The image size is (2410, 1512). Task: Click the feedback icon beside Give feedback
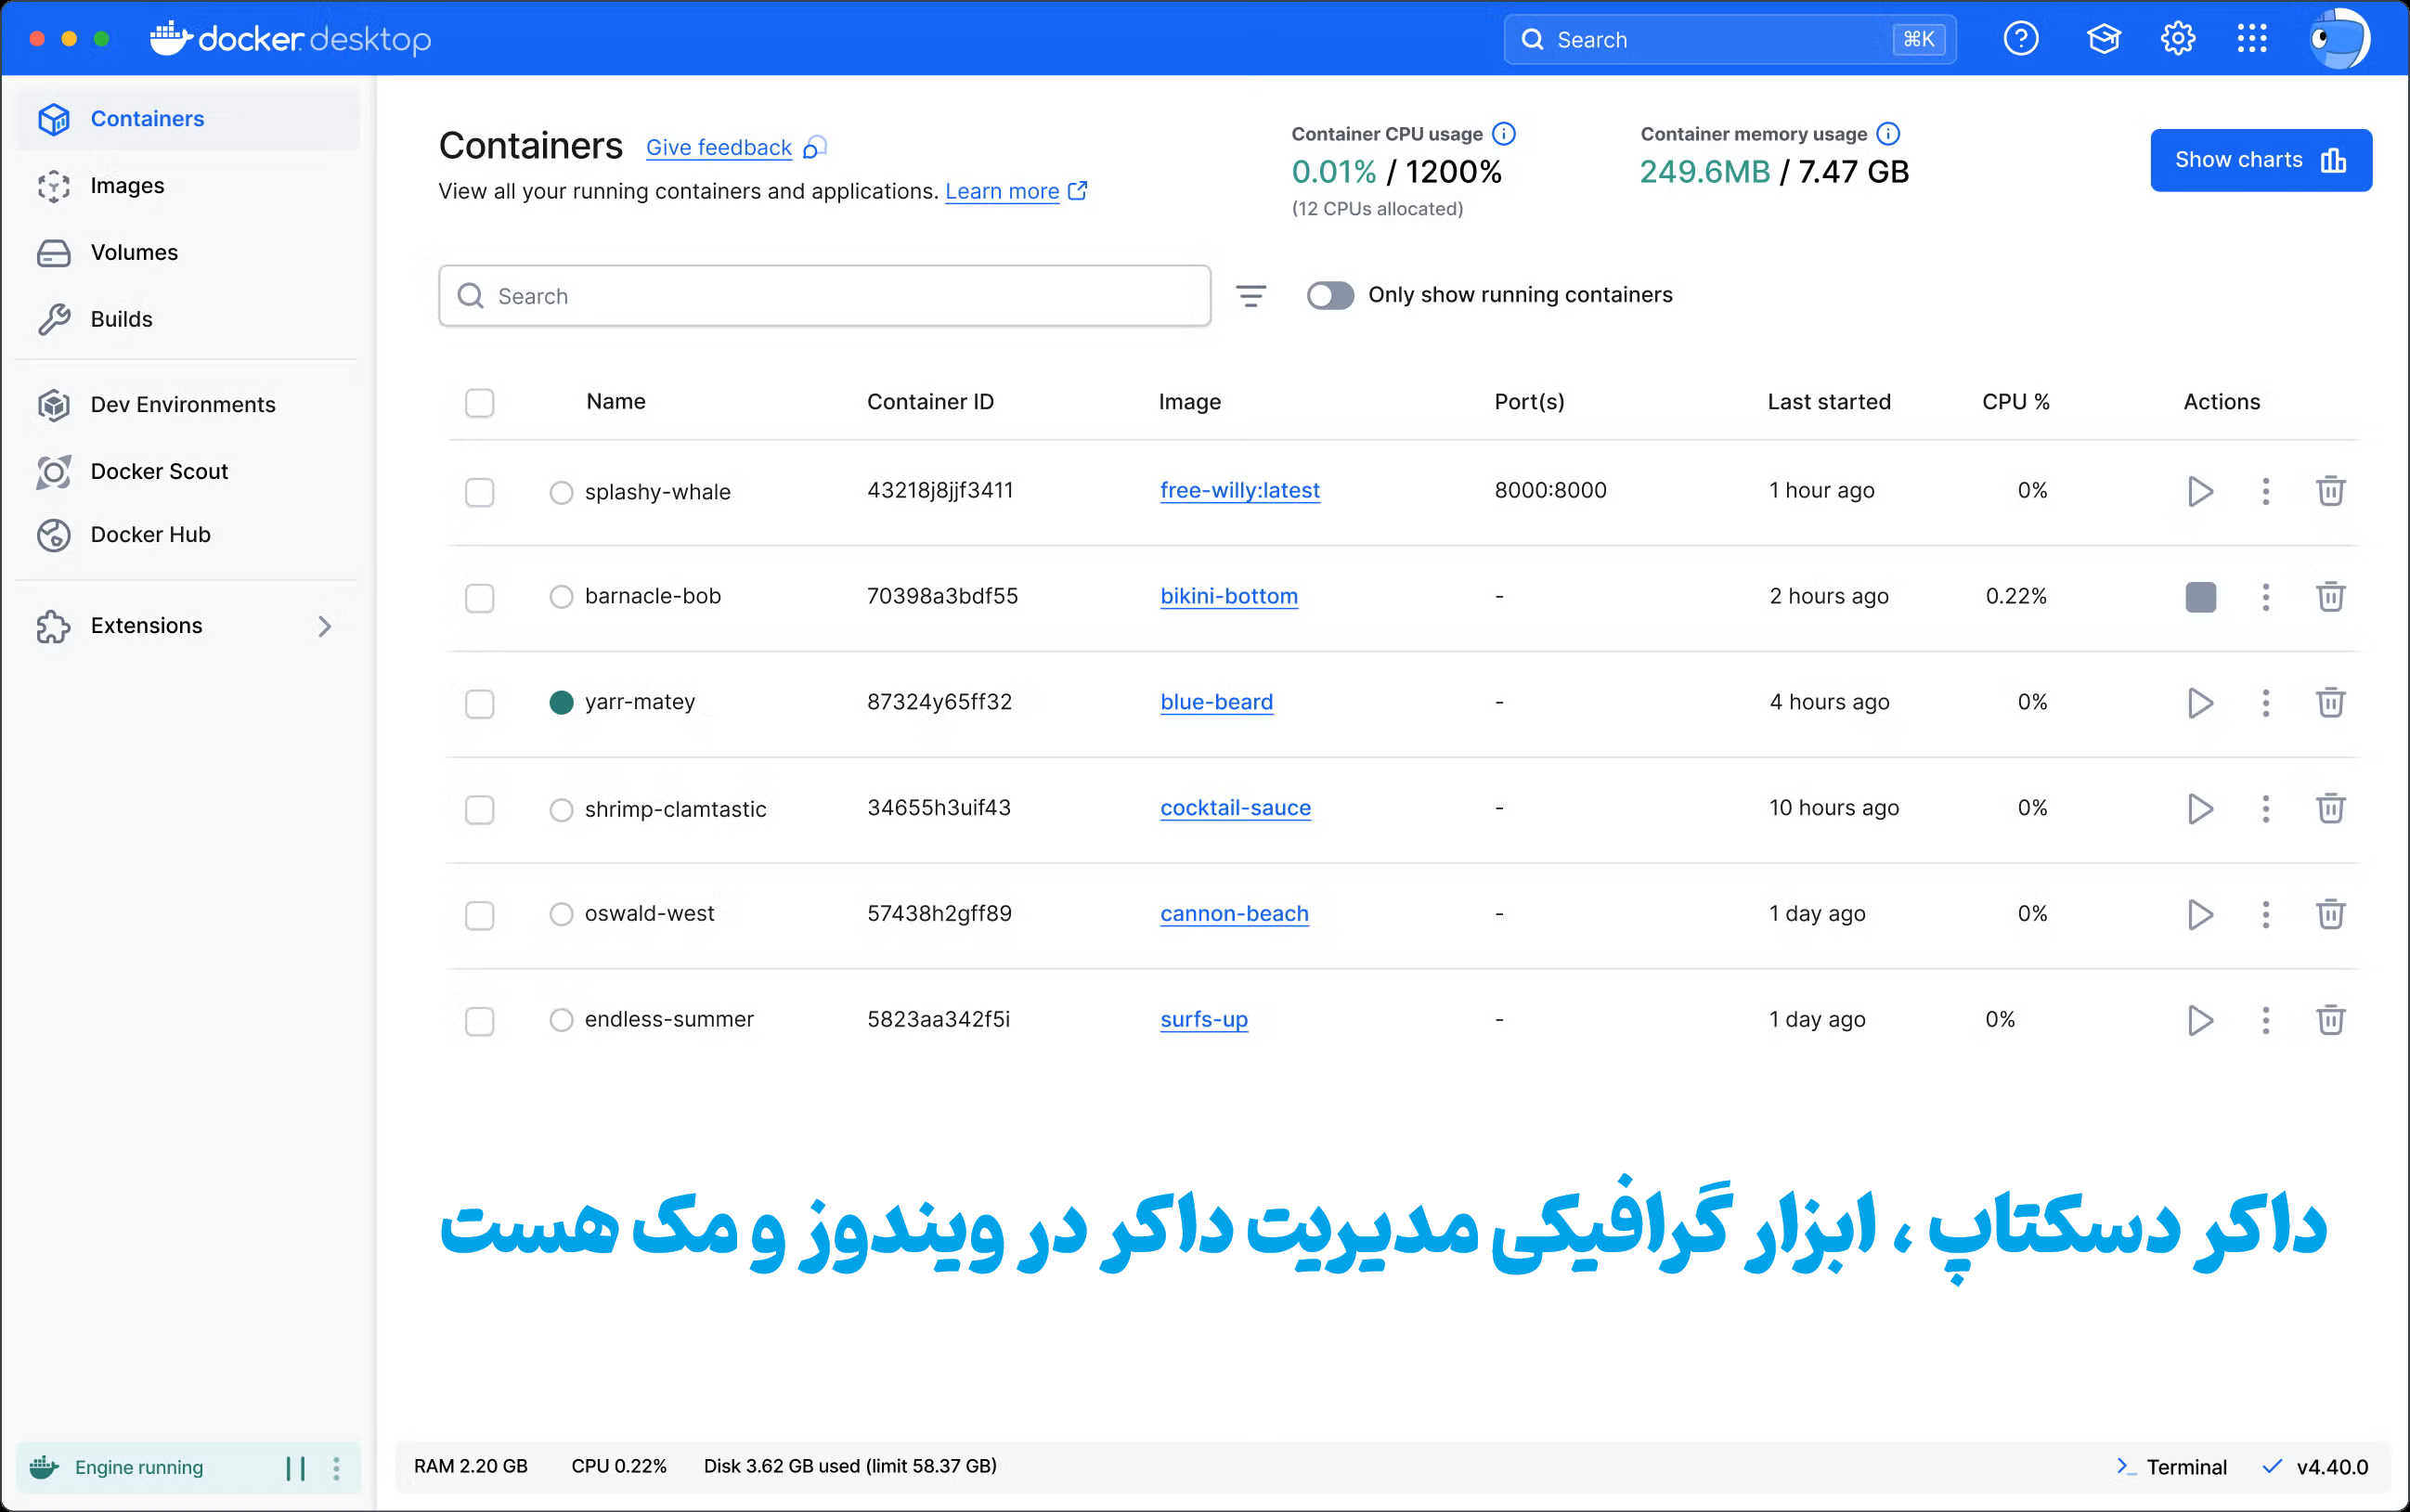(x=815, y=148)
